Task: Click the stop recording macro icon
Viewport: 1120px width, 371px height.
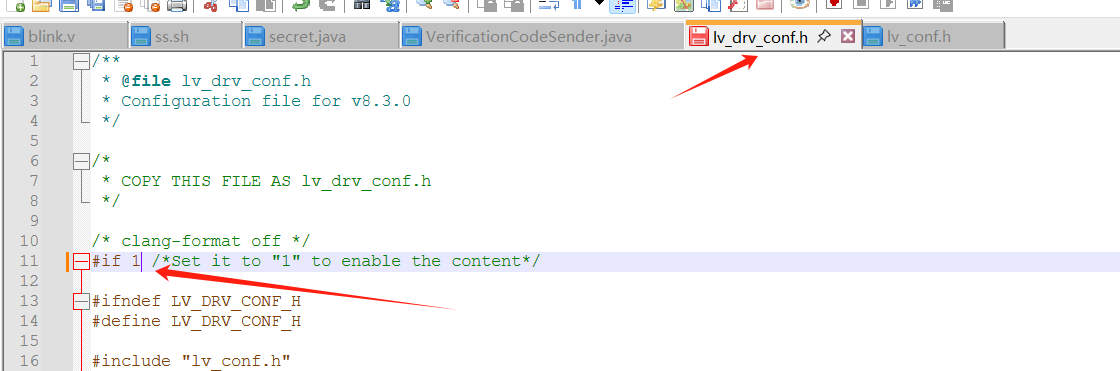Action: pos(860,4)
